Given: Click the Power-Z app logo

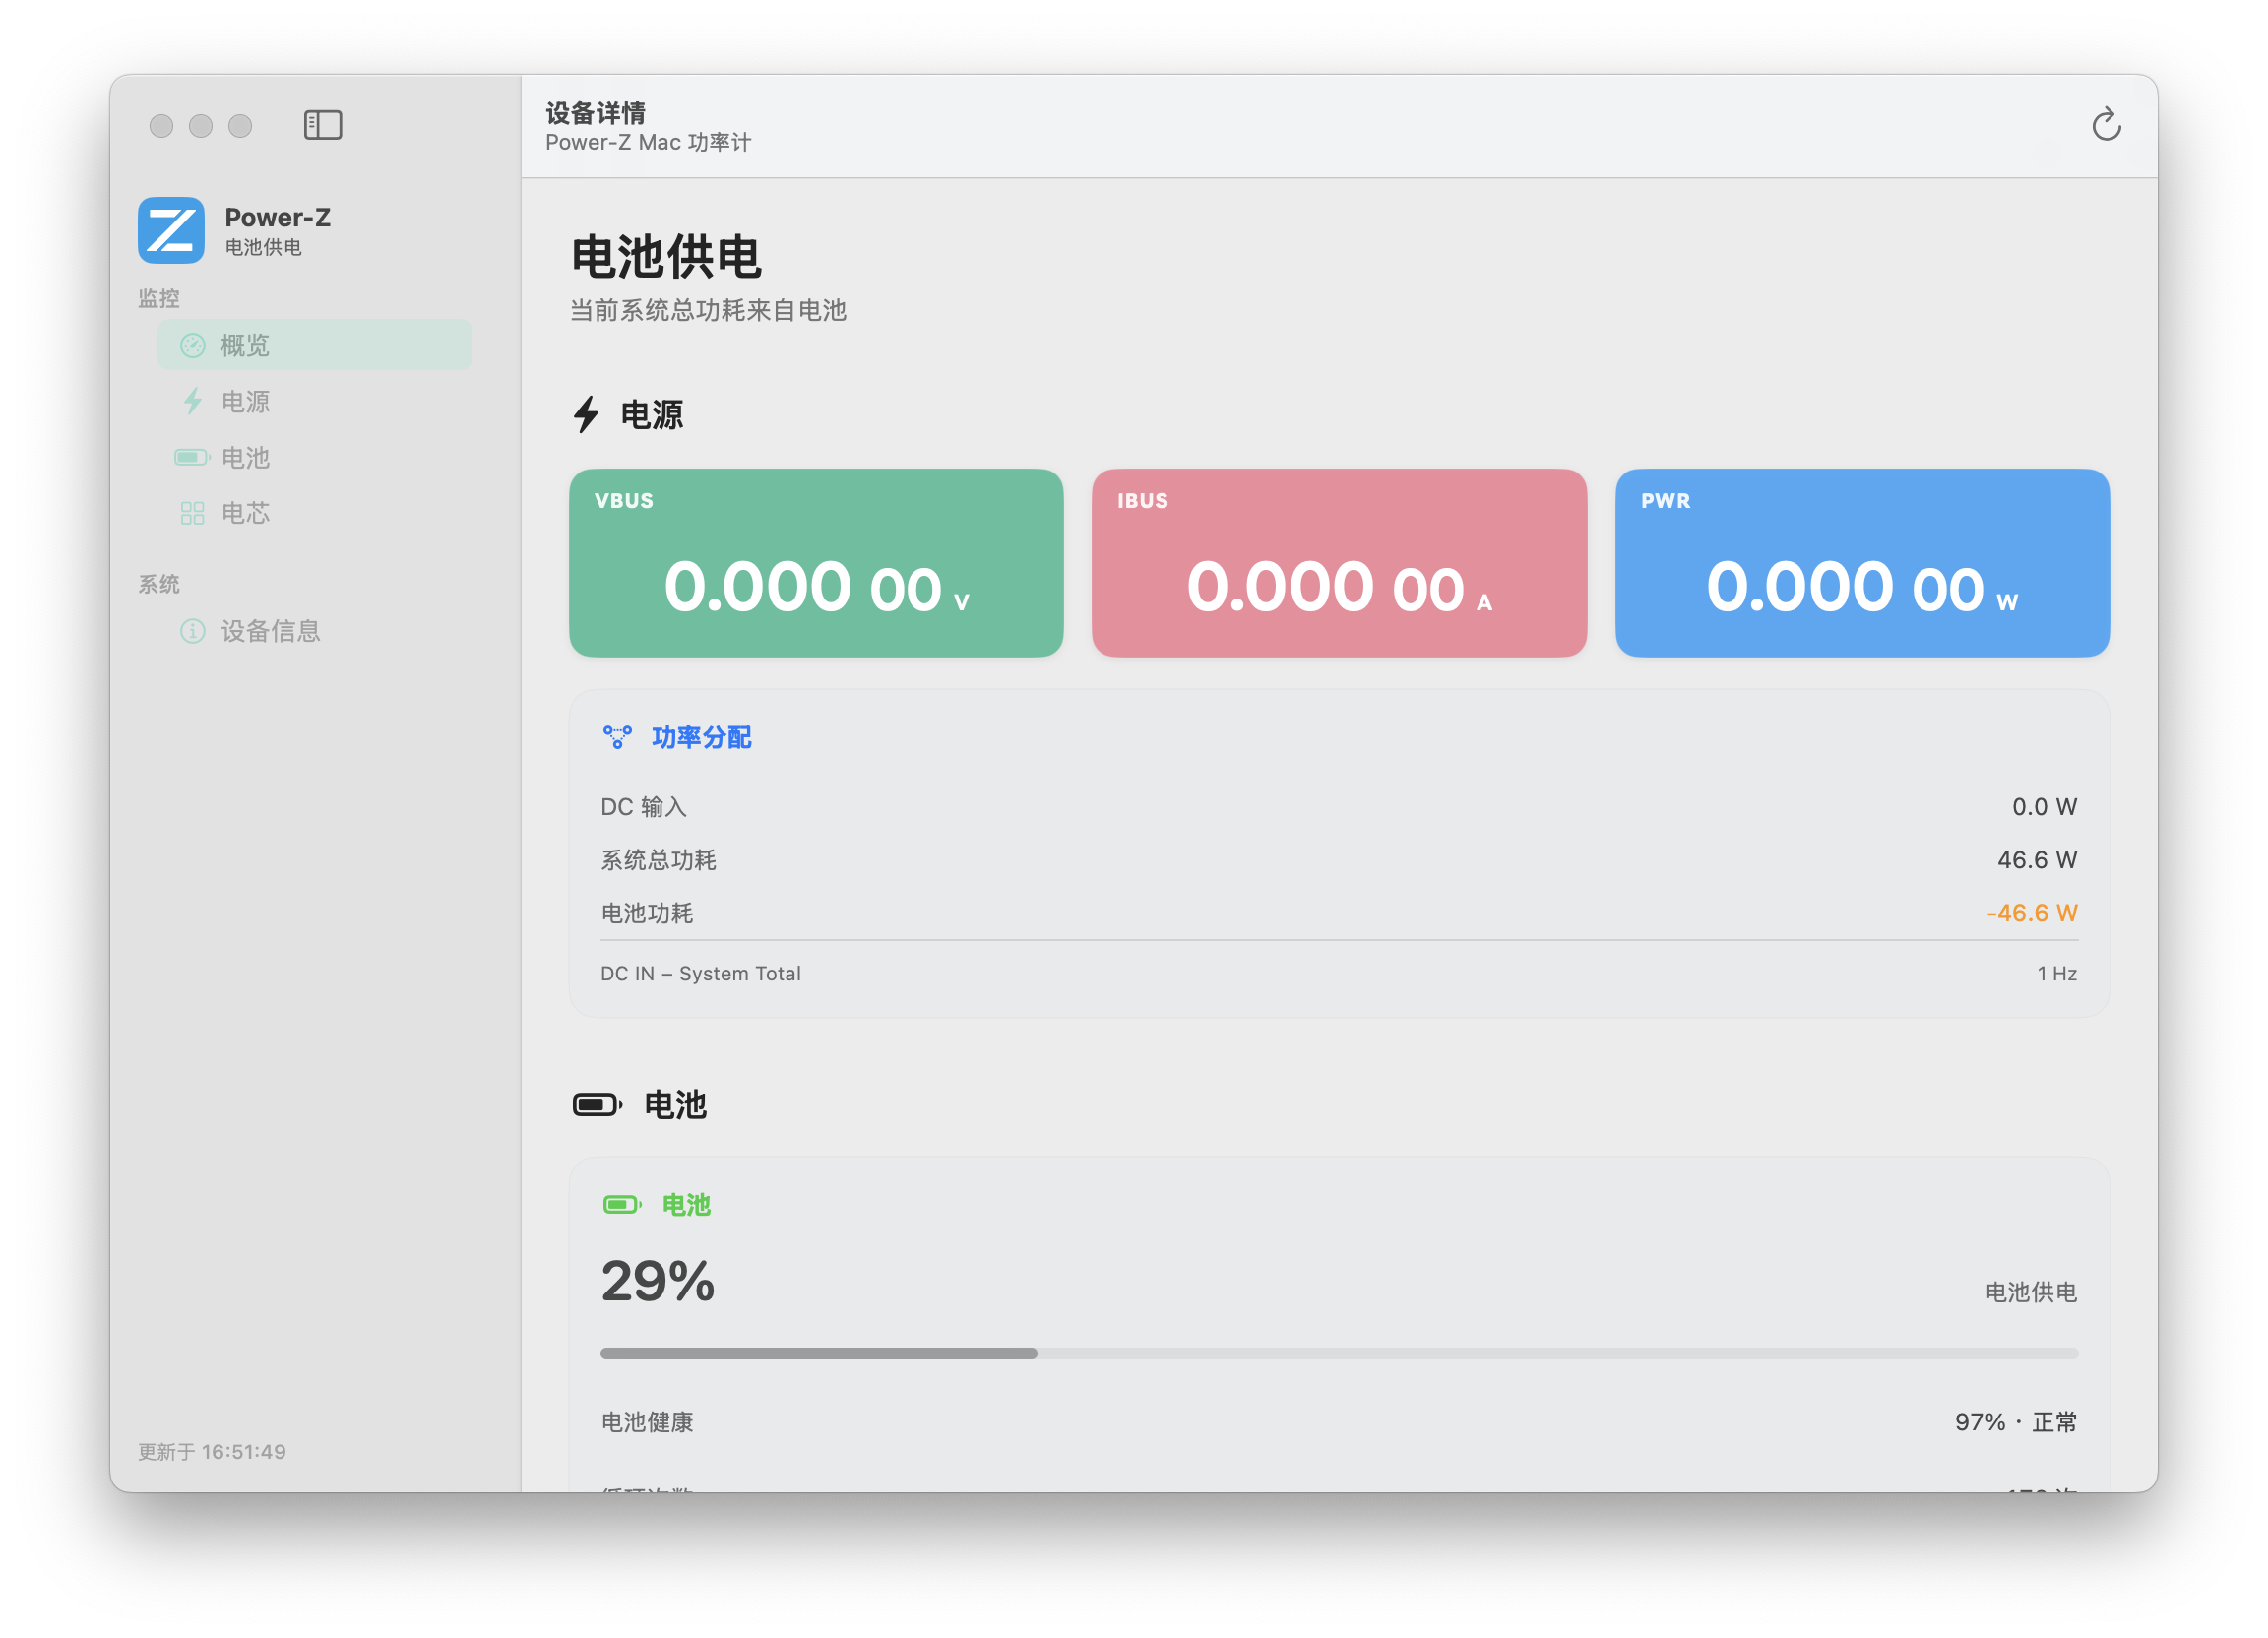Looking at the screenshot, I should coord(171,230).
